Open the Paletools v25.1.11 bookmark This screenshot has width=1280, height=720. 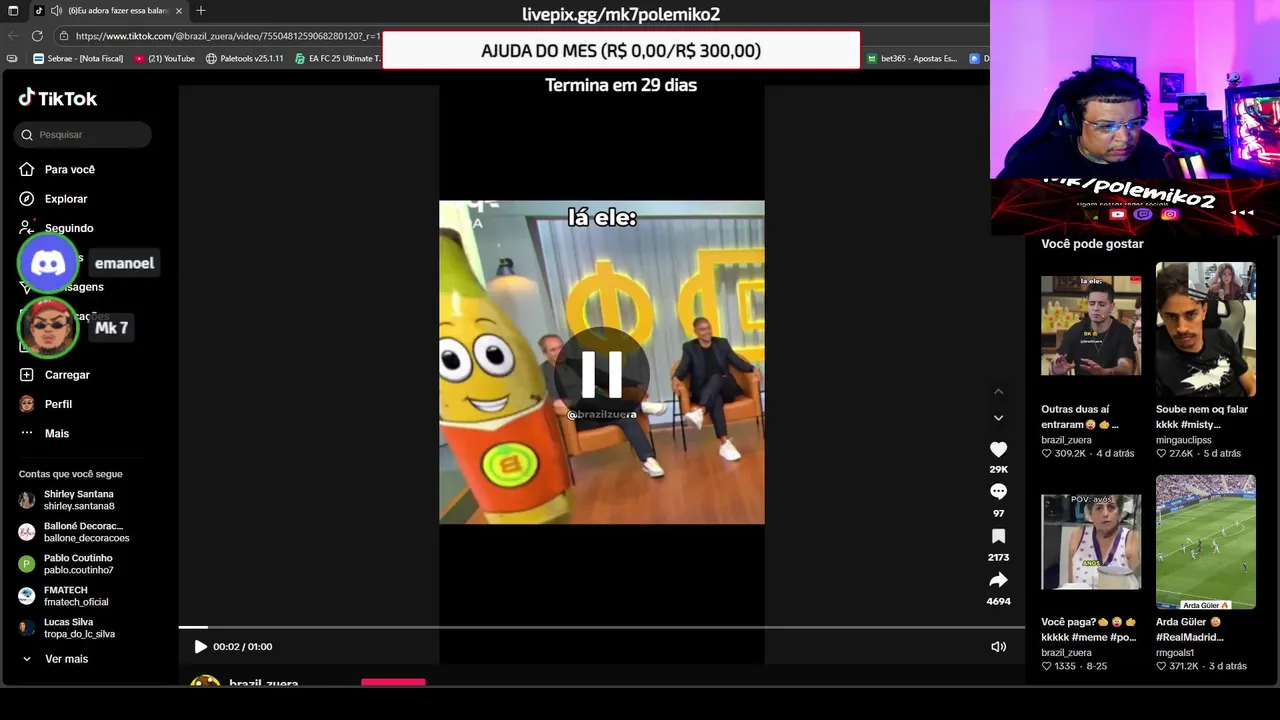click(245, 59)
